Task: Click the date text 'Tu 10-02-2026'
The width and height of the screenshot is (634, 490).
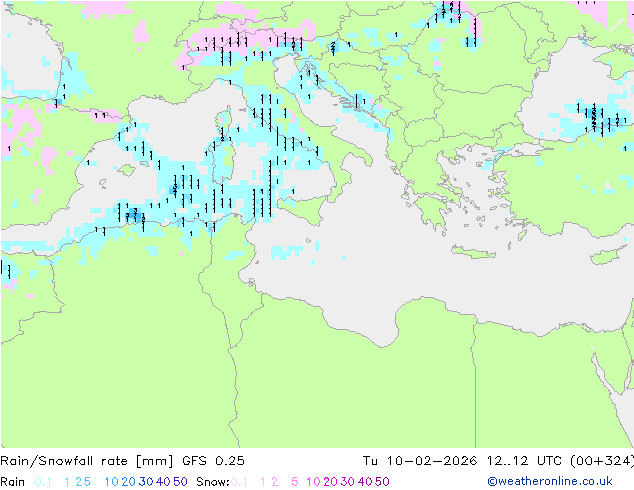Action: pyautogui.click(x=420, y=461)
